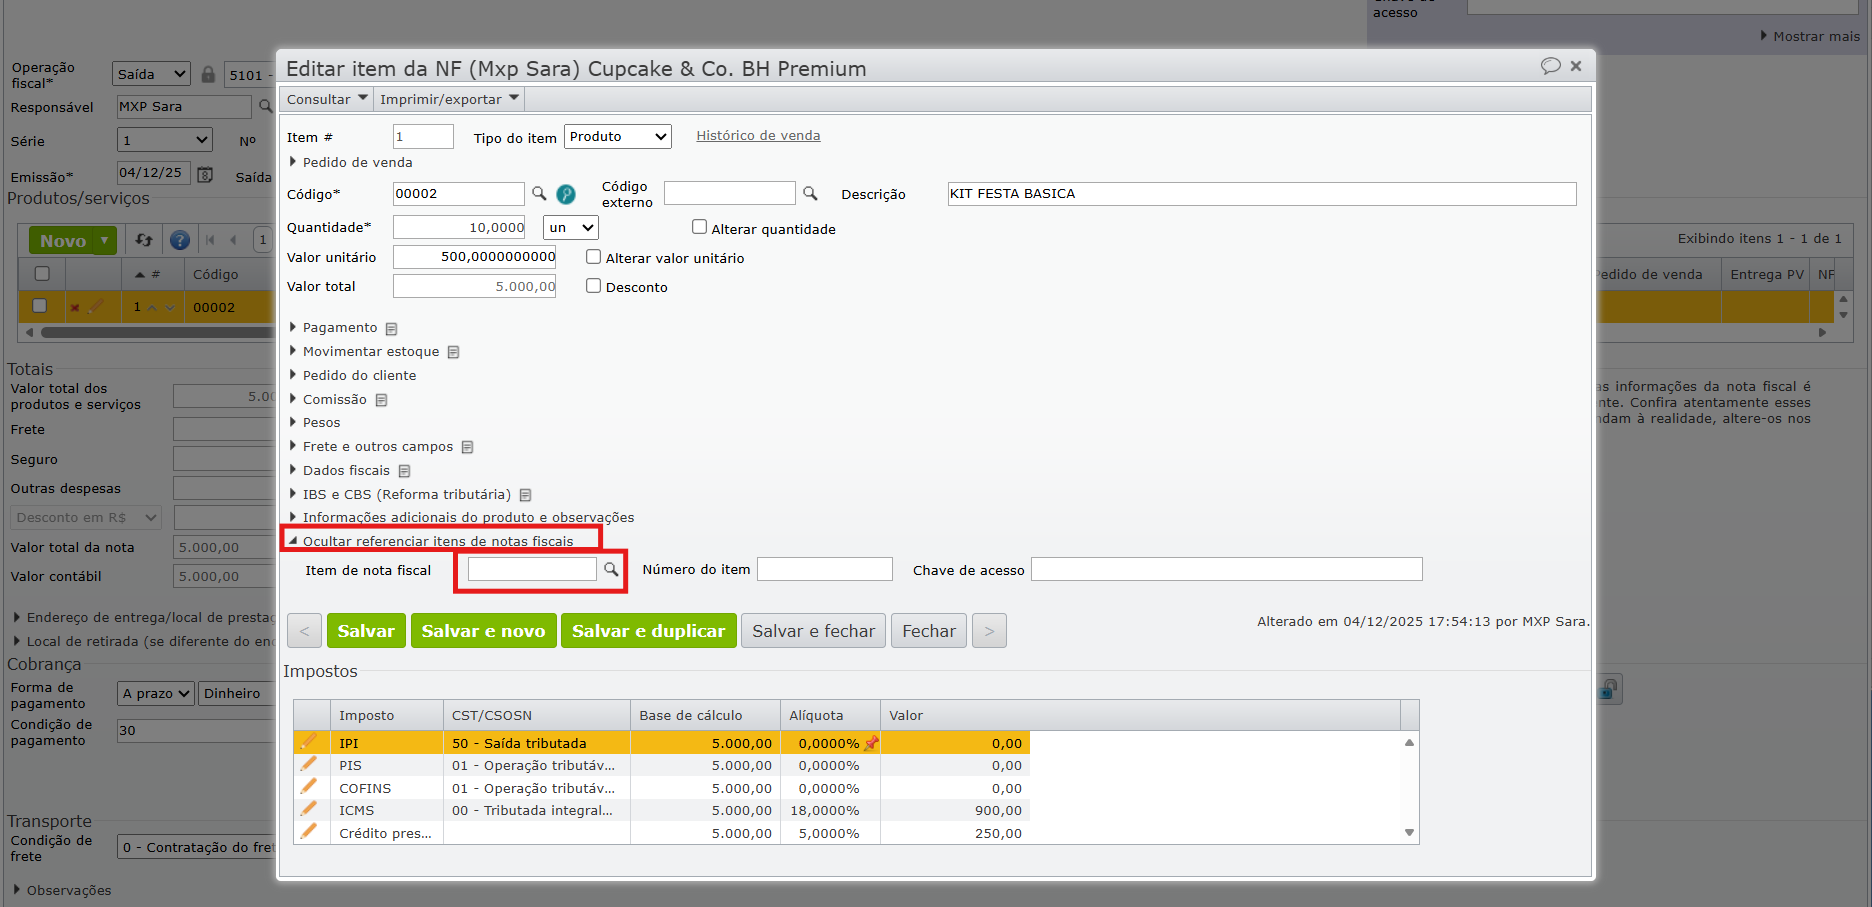Screen dimensions: 1872x907
Task: Click Mostrar mais in background page
Action: tap(1810, 36)
